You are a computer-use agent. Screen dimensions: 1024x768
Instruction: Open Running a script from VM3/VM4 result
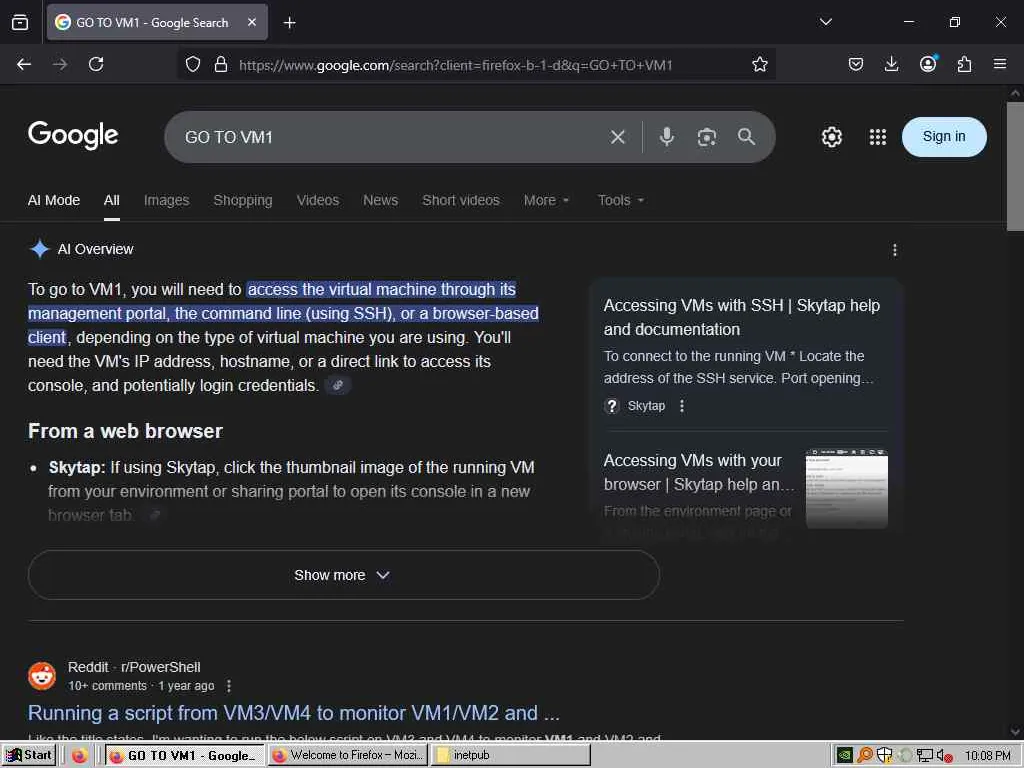294,713
